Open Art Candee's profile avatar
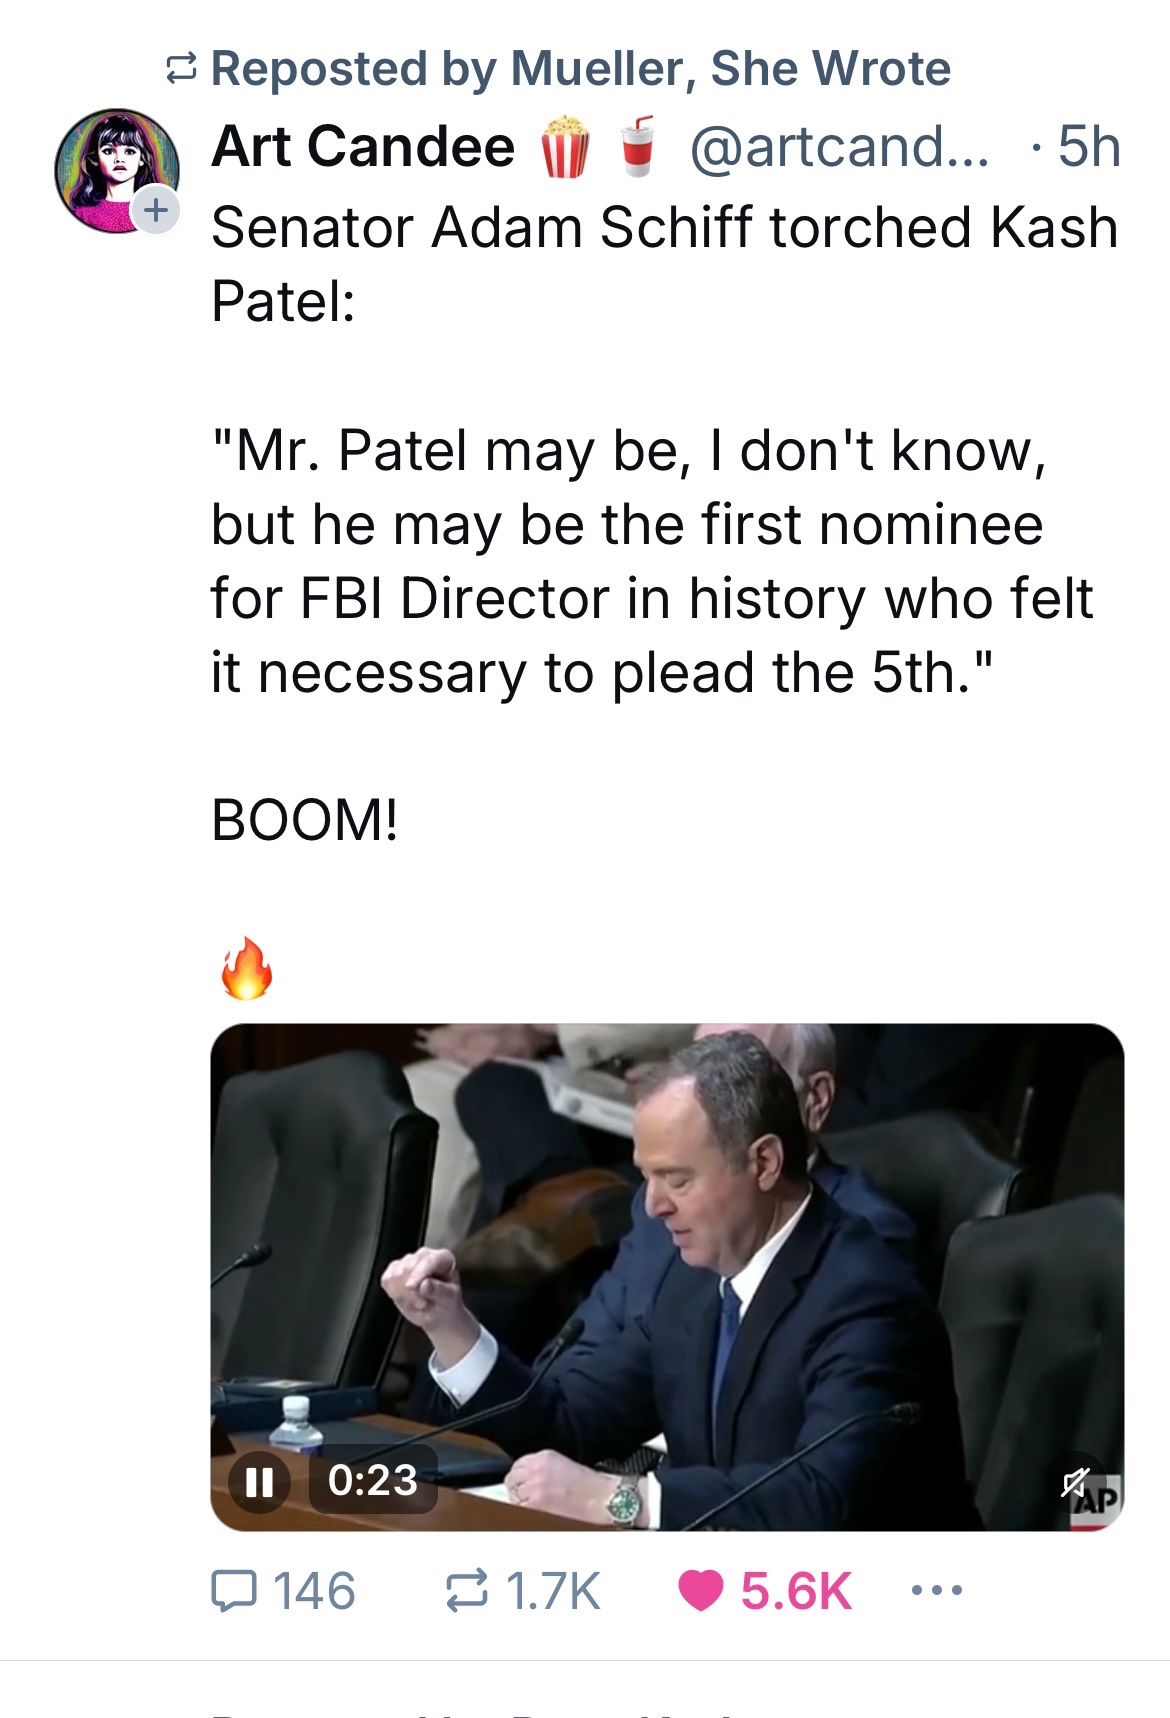Screen dimensions: 1170x1718 click(x=112, y=168)
